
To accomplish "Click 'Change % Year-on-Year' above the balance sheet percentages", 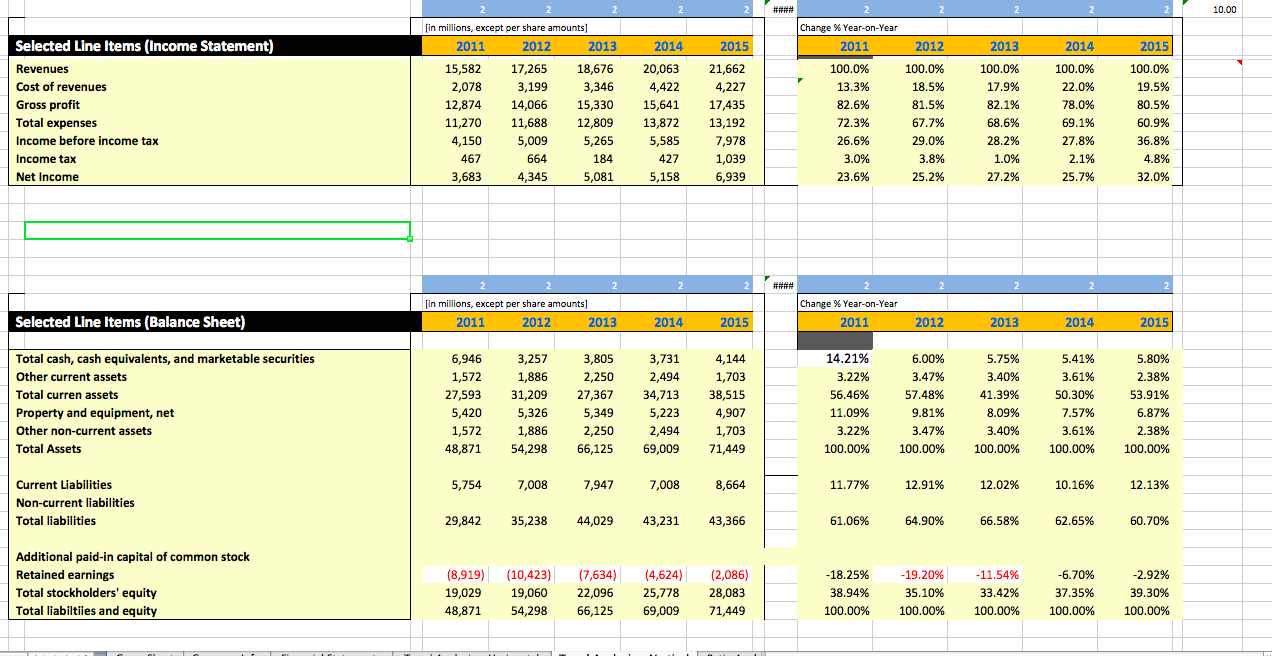I will pyautogui.click(x=849, y=304).
